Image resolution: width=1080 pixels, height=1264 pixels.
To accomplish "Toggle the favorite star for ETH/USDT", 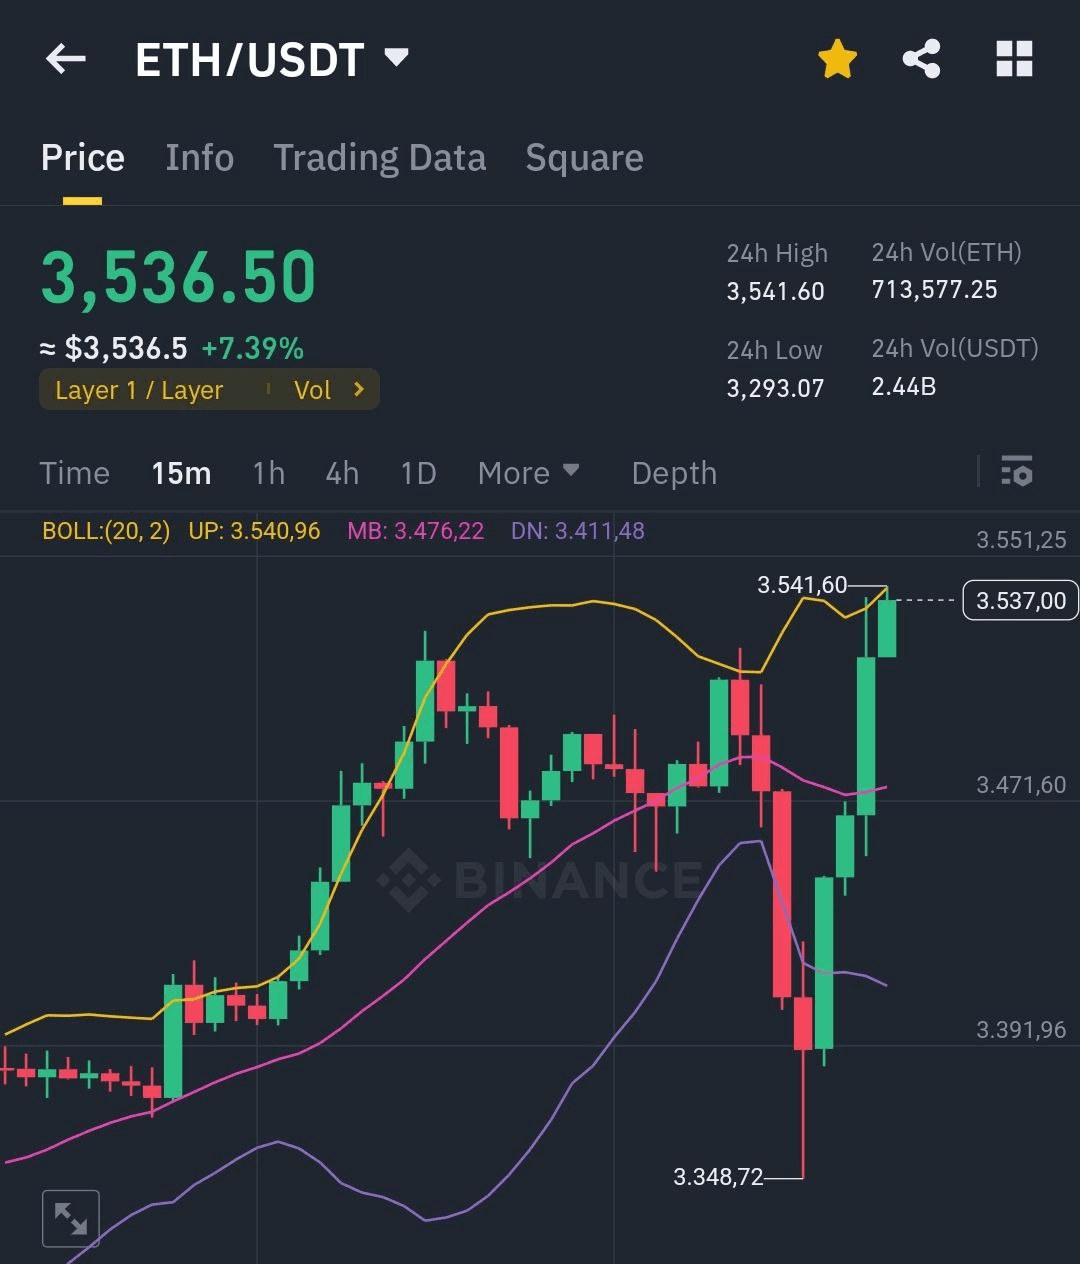I will pos(837,60).
